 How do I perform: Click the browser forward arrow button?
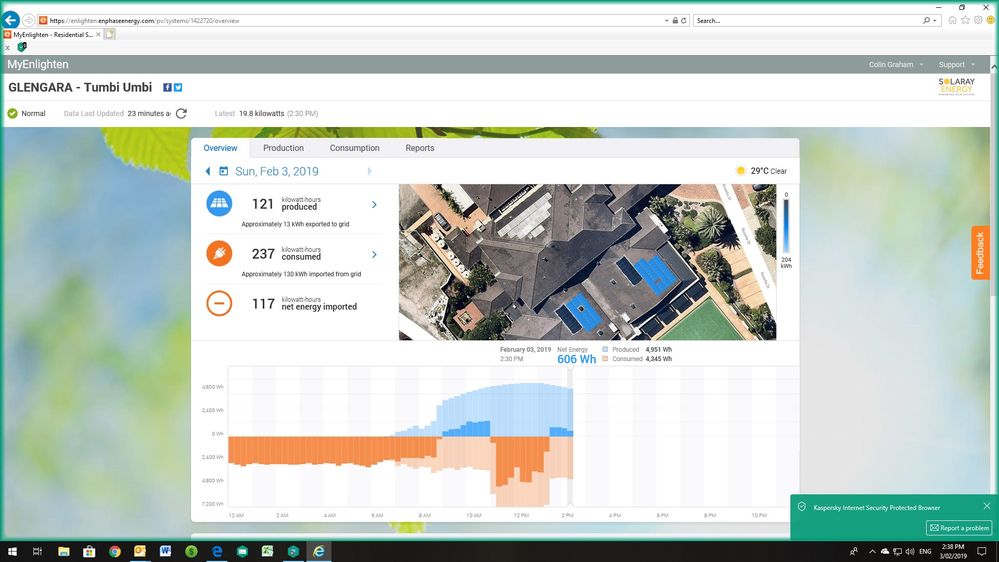pos(29,20)
